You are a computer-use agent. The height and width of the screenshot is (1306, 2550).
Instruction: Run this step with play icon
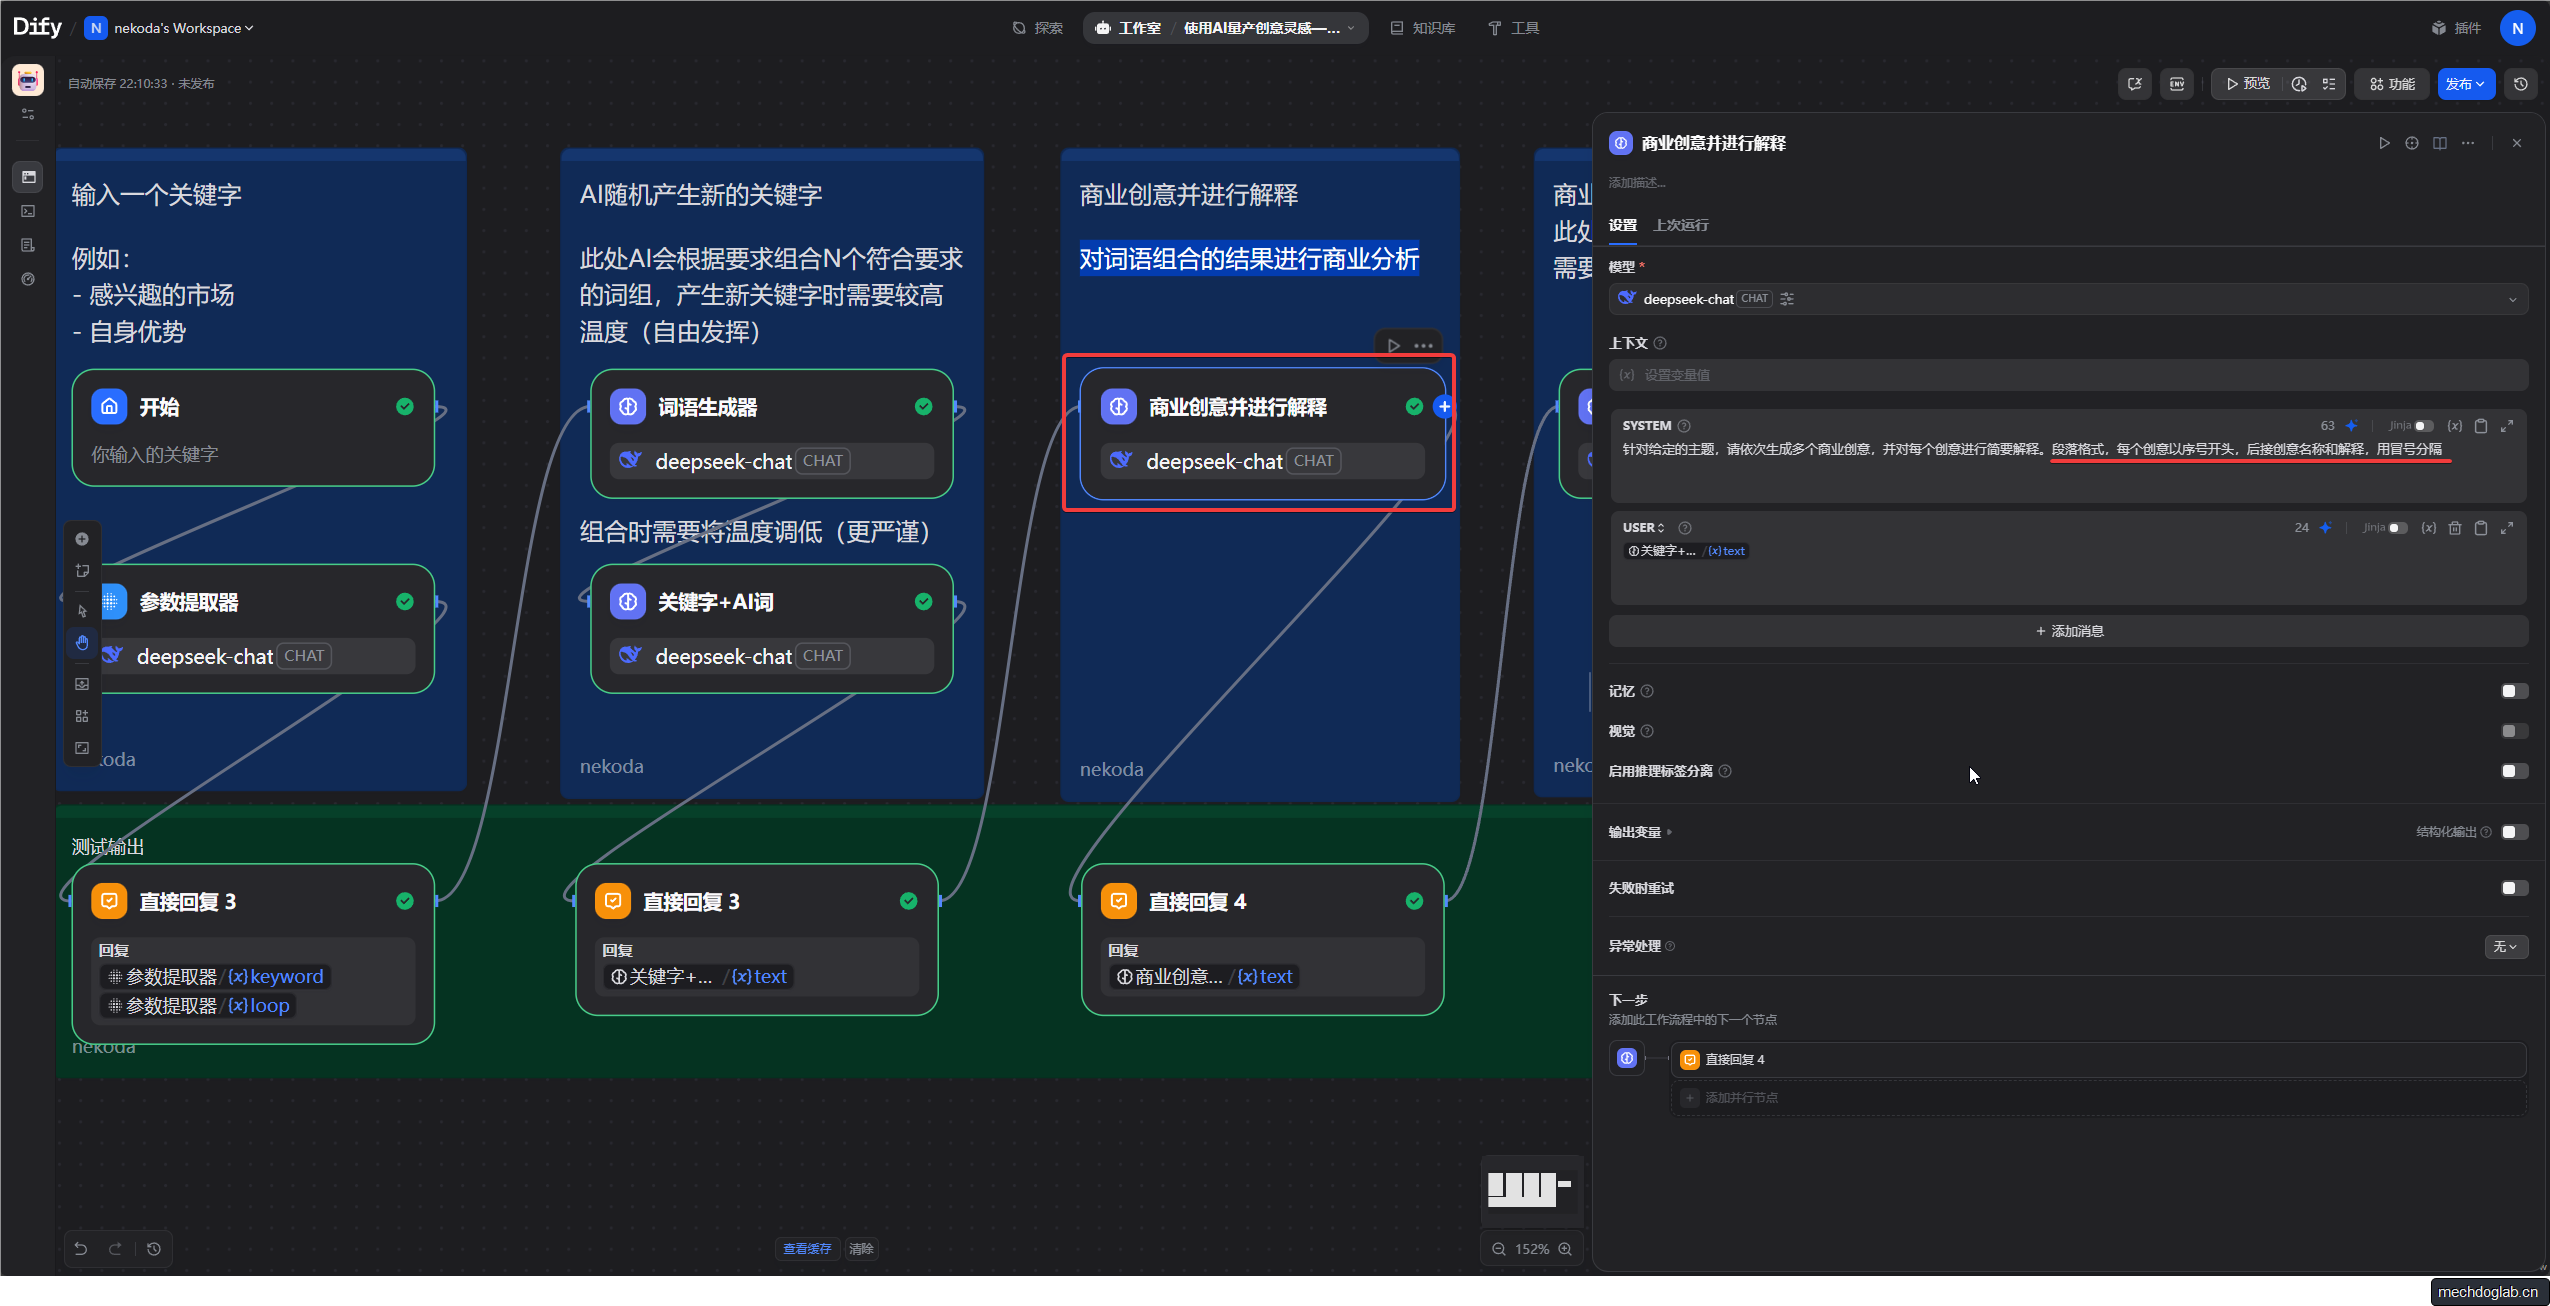[x=2384, y=143]
